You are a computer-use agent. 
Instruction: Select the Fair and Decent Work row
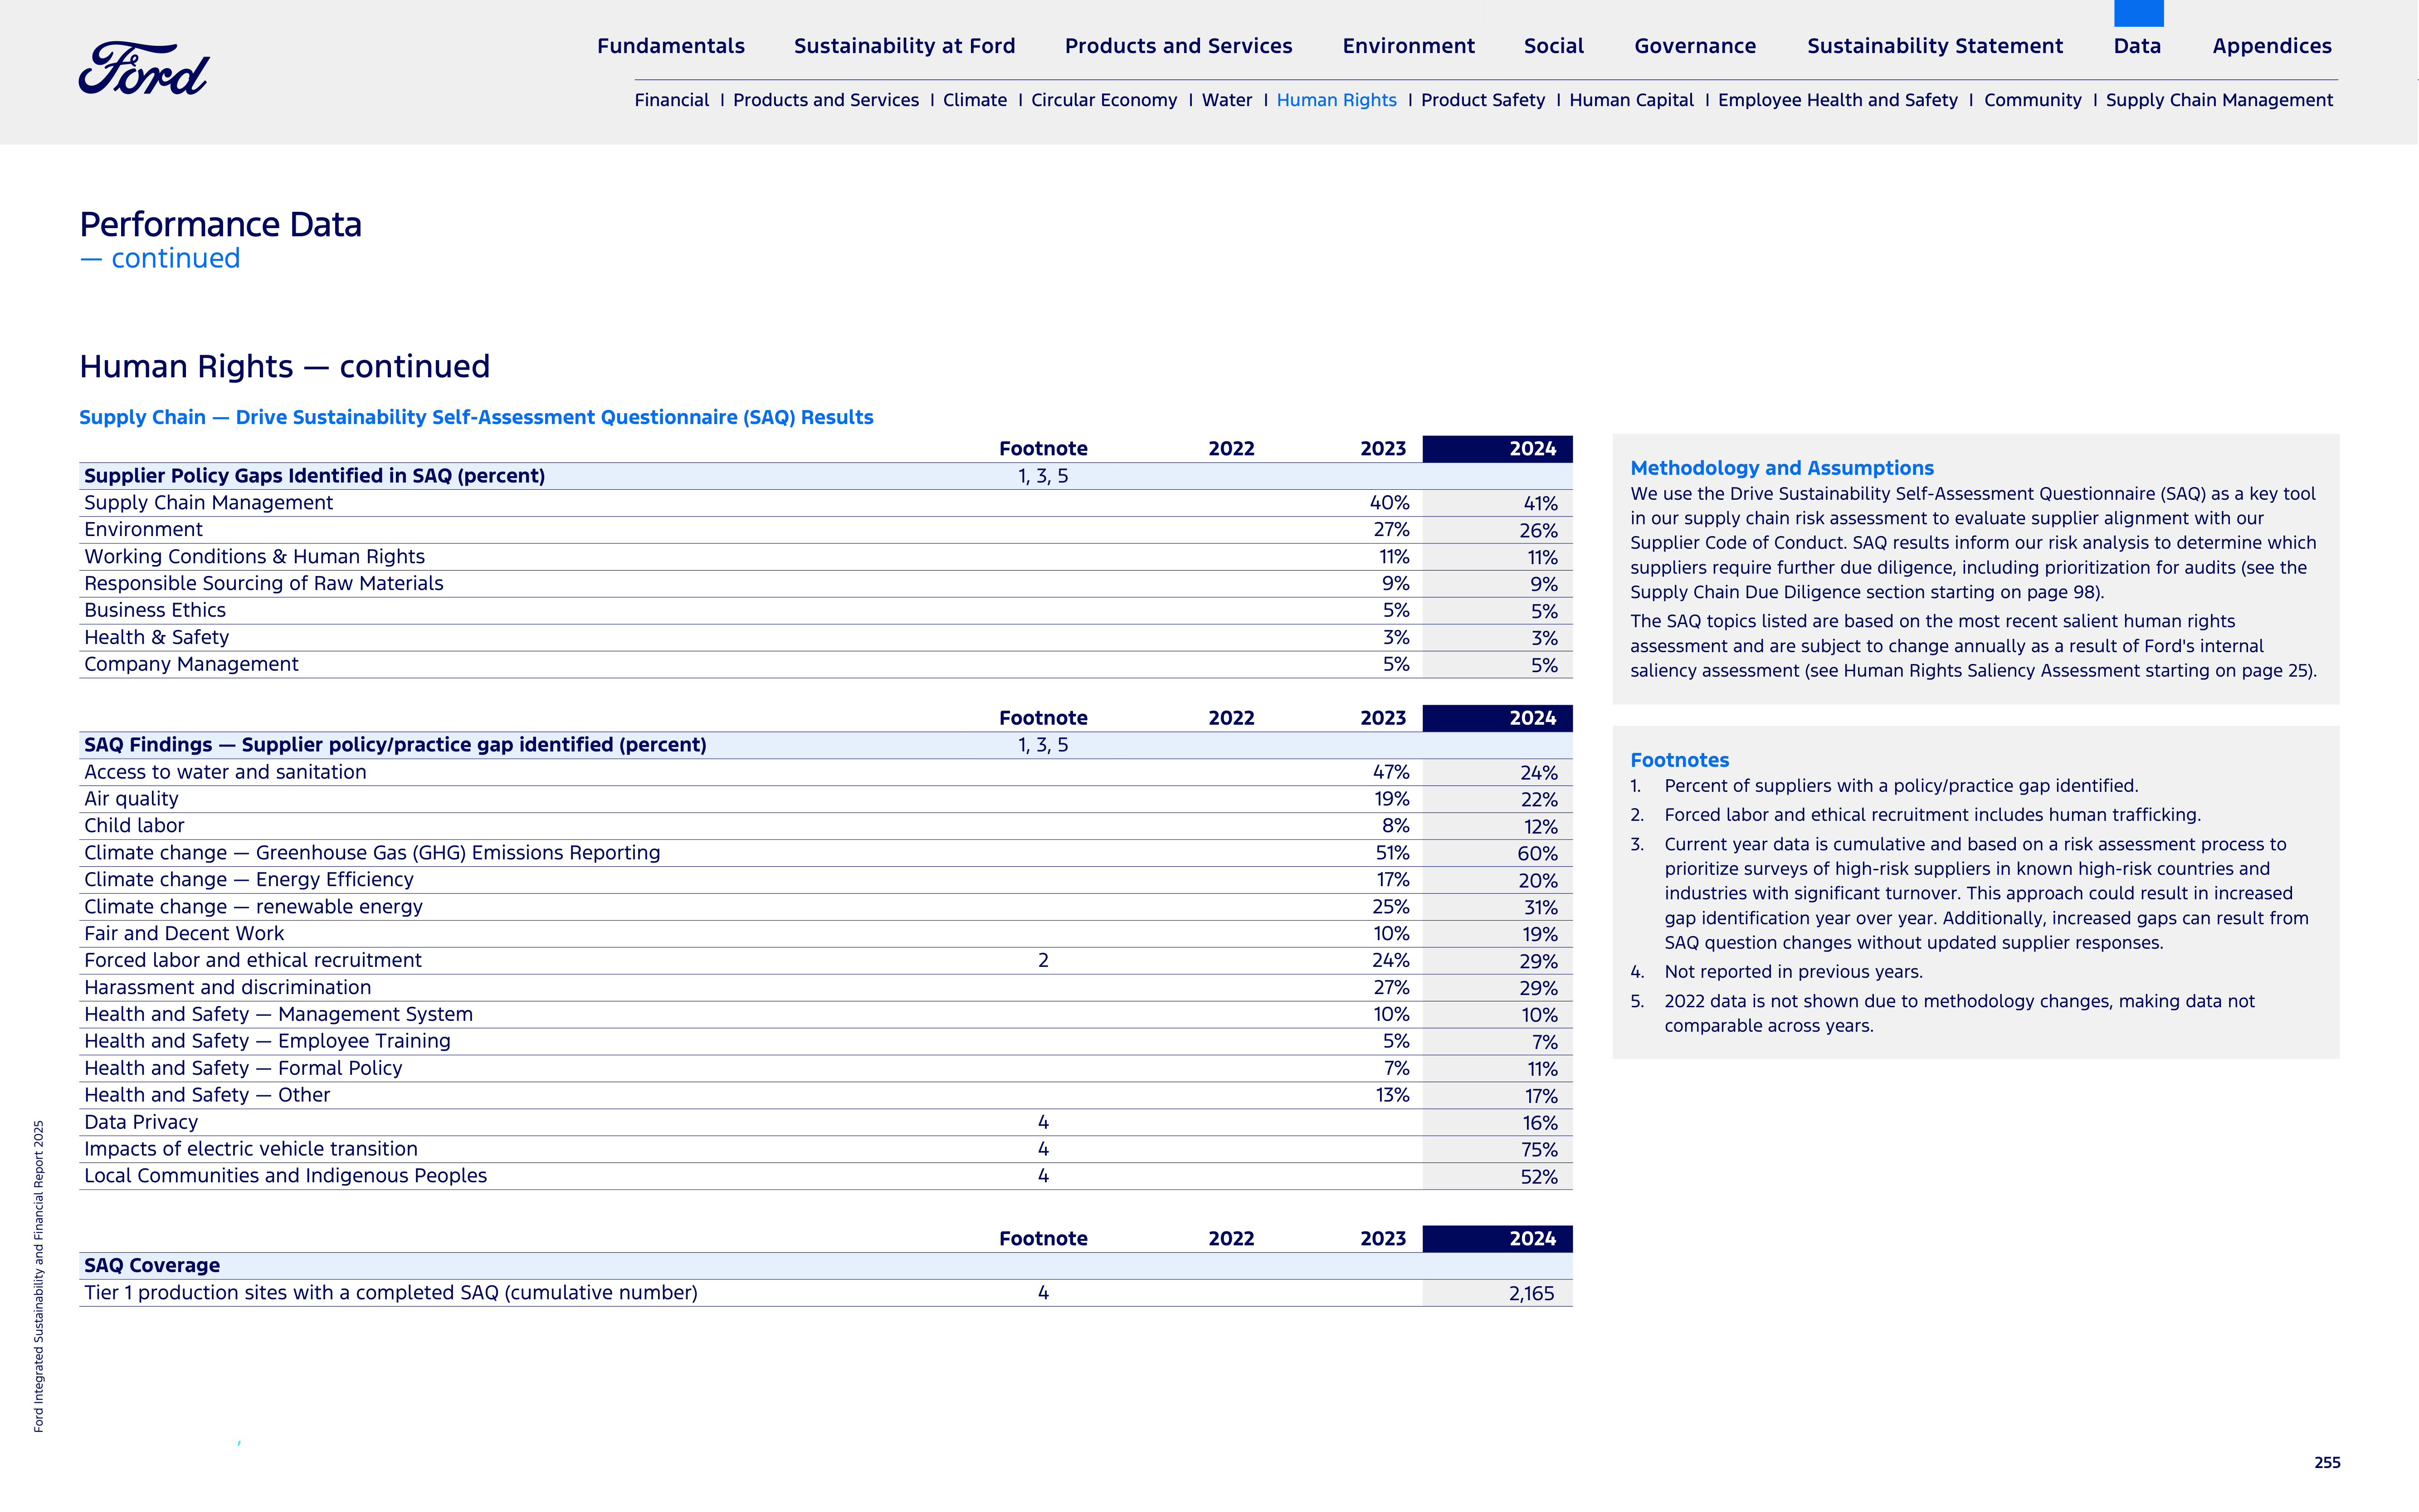pyautogui.click(x=826, y=934)
